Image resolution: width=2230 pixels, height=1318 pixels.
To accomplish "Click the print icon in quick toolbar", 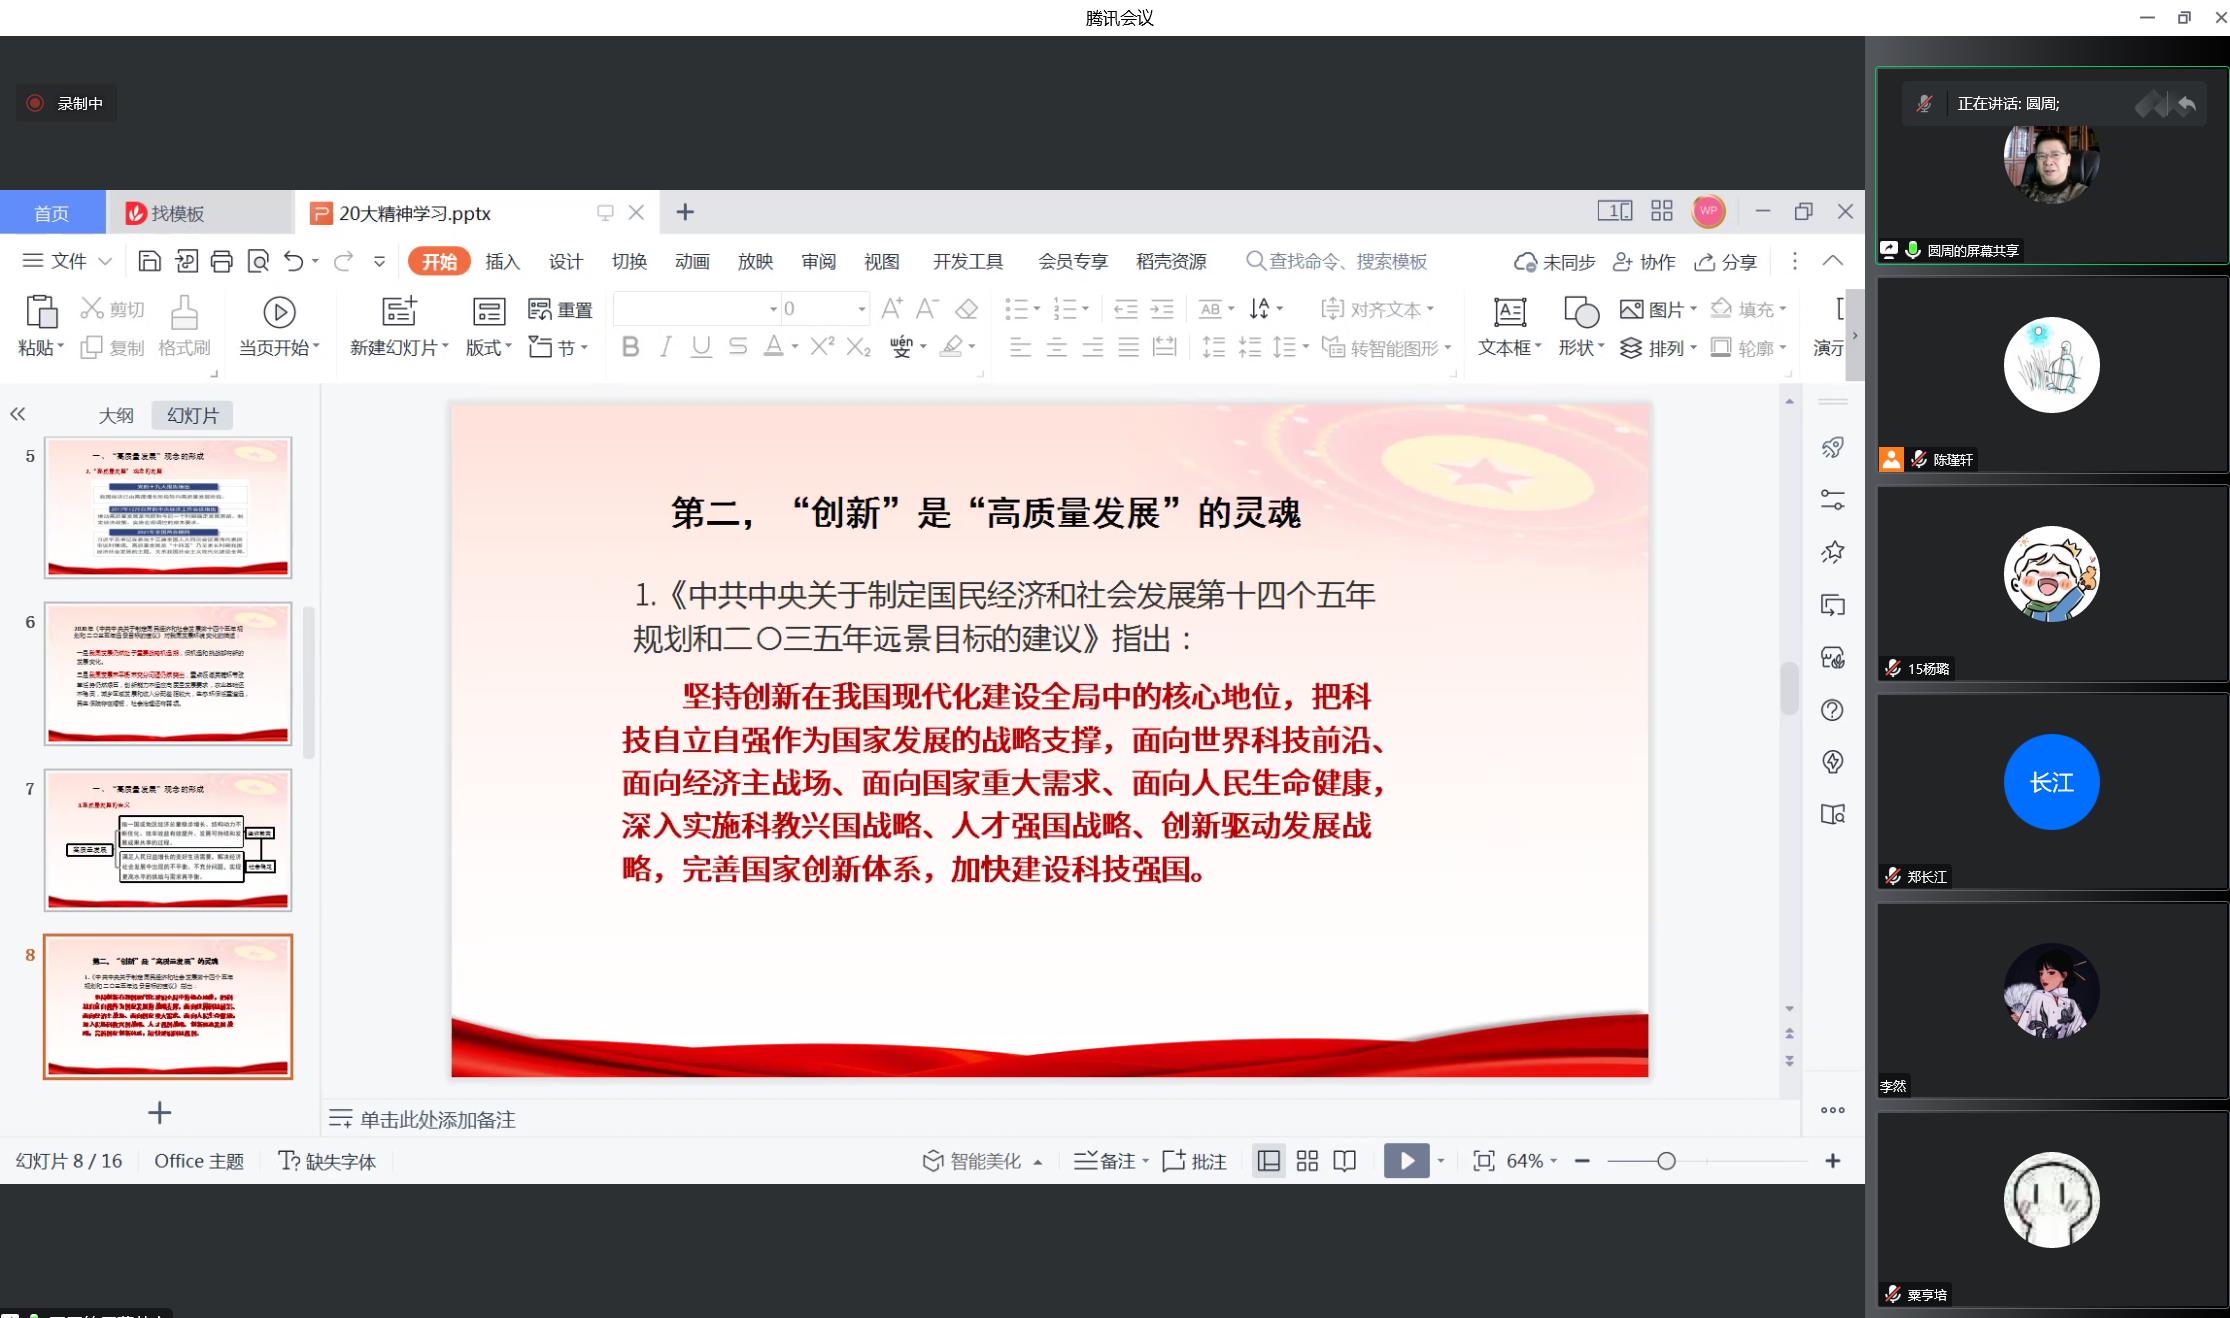I will pyautogui.click(x=222, y=261).
